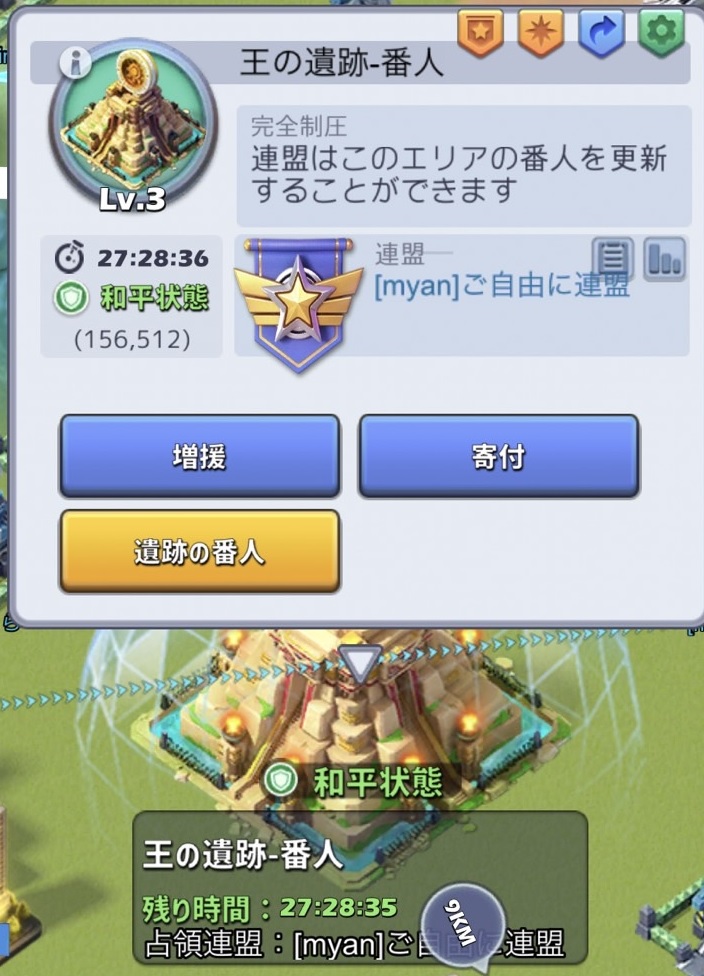The width and height of the screenshot is (704, 976).
Task: Tap the alliance star banner emblem
Action: (x=298, y=303)
